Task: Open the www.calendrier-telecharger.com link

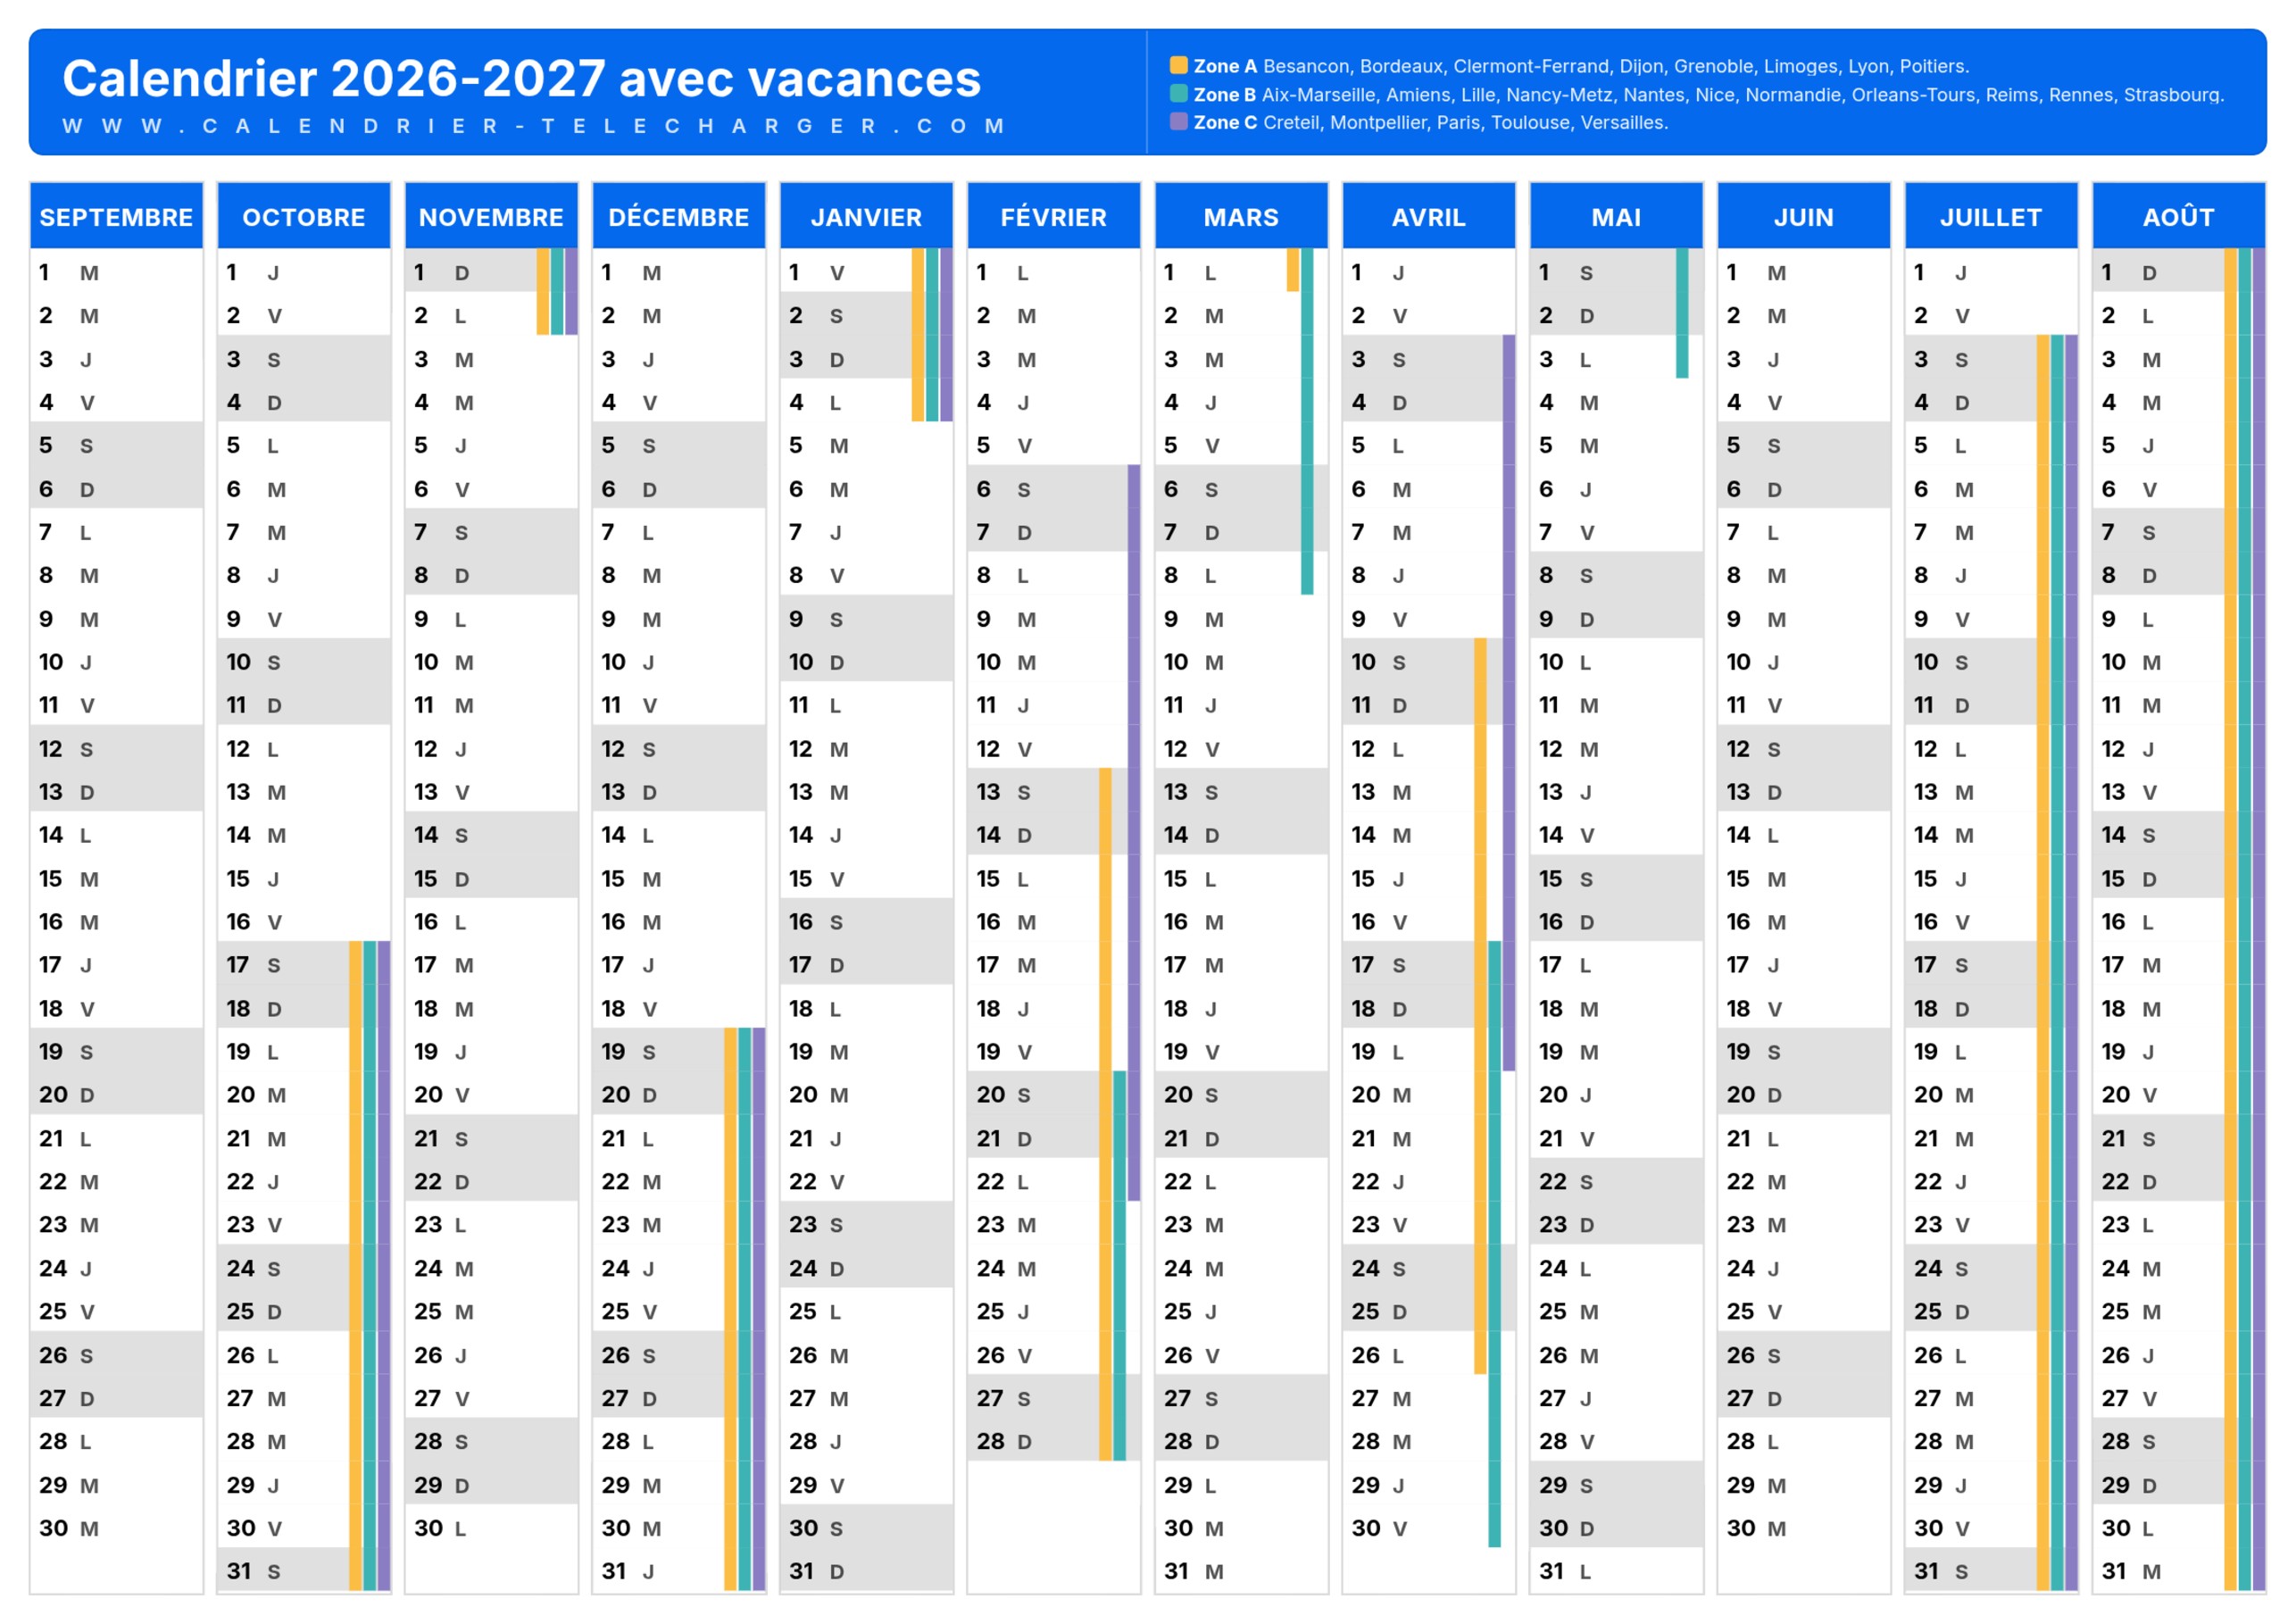Action: (x=533, y=126)
